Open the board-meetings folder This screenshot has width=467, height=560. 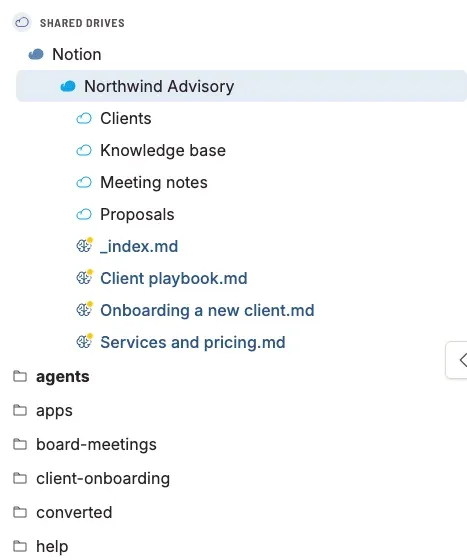96,445
